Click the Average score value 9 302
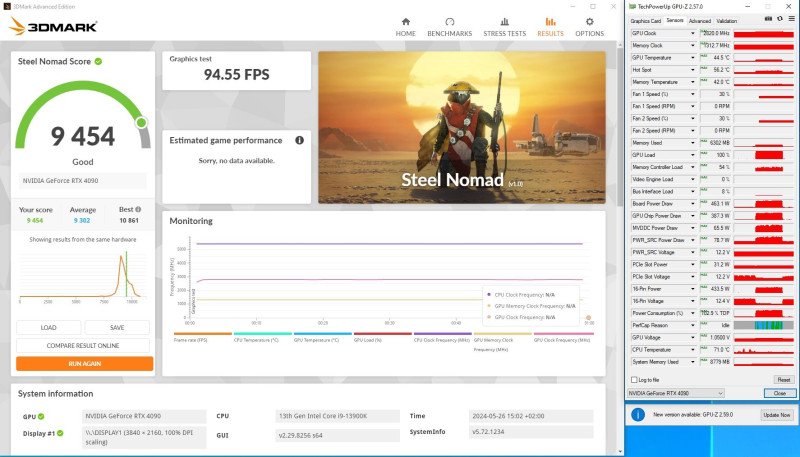Image resolution: width=800 pixels, height=457 pixels. 82,221
